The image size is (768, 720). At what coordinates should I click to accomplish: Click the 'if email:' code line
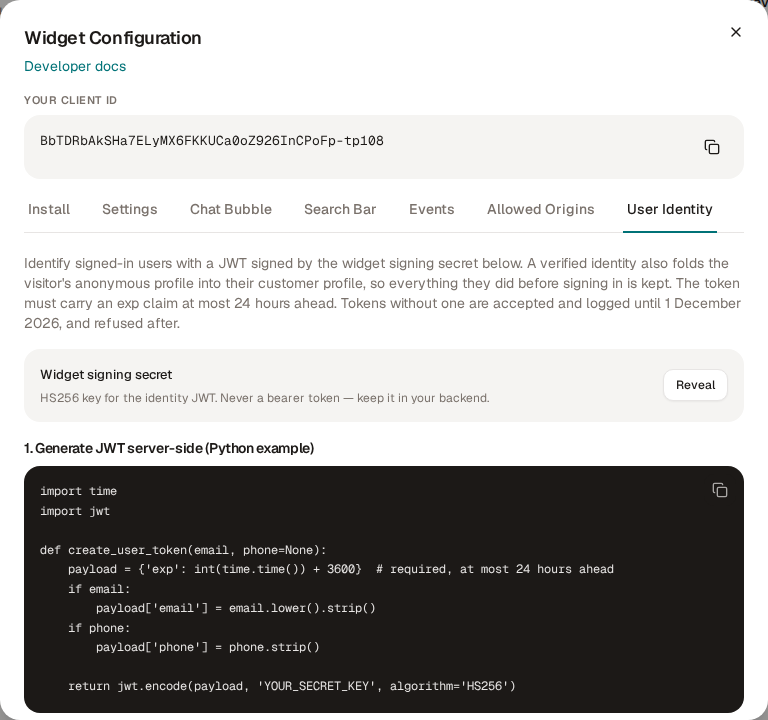pyautogui.click(x=99, y=589)
